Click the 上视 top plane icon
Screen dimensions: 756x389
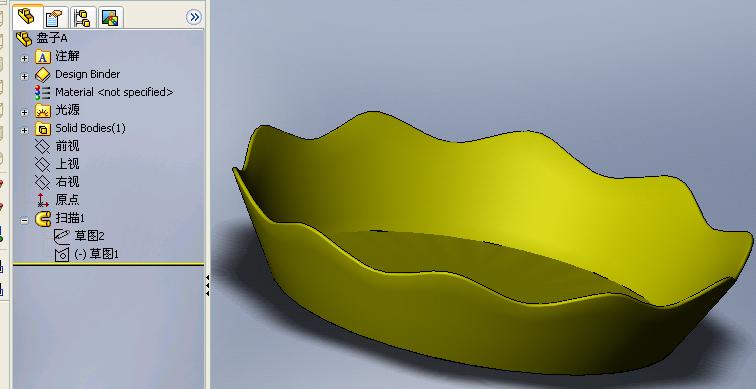pyautogui.click(x=43, y=164)
